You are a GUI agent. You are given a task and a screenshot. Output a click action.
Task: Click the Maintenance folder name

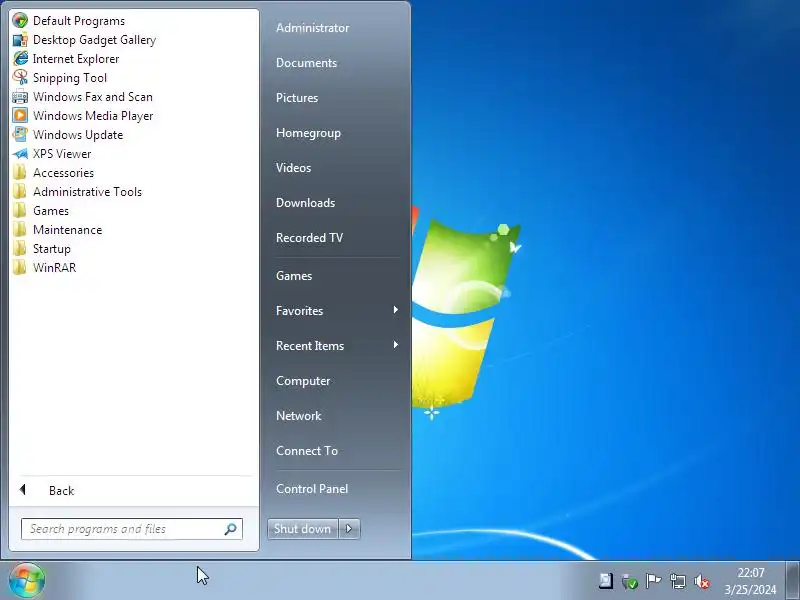coord(67,230)
